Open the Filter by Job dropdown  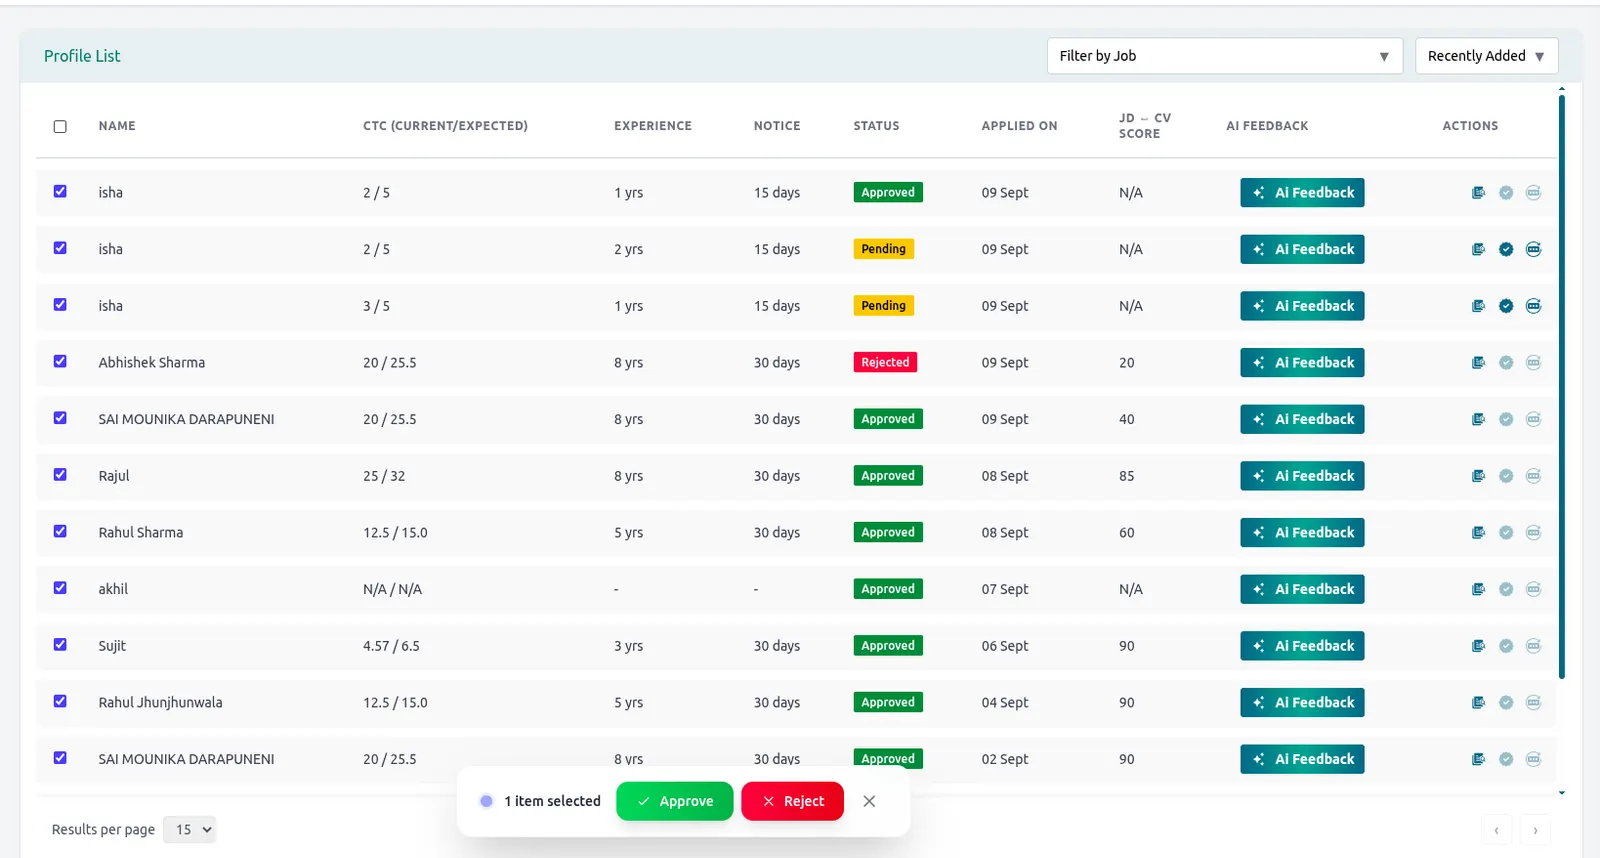(x=1225, y=56)
